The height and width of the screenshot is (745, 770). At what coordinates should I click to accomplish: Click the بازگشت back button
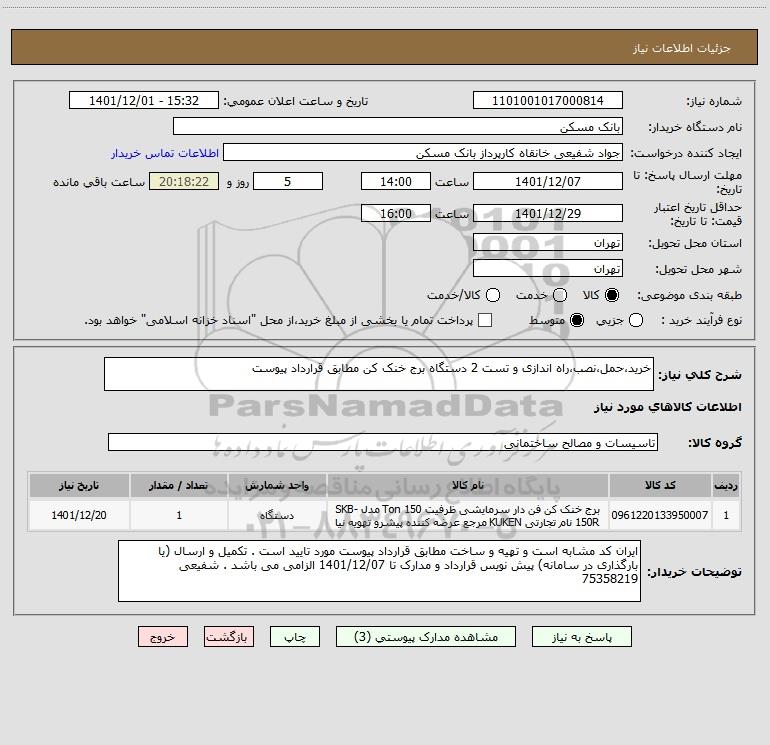[x=229, y=637]
